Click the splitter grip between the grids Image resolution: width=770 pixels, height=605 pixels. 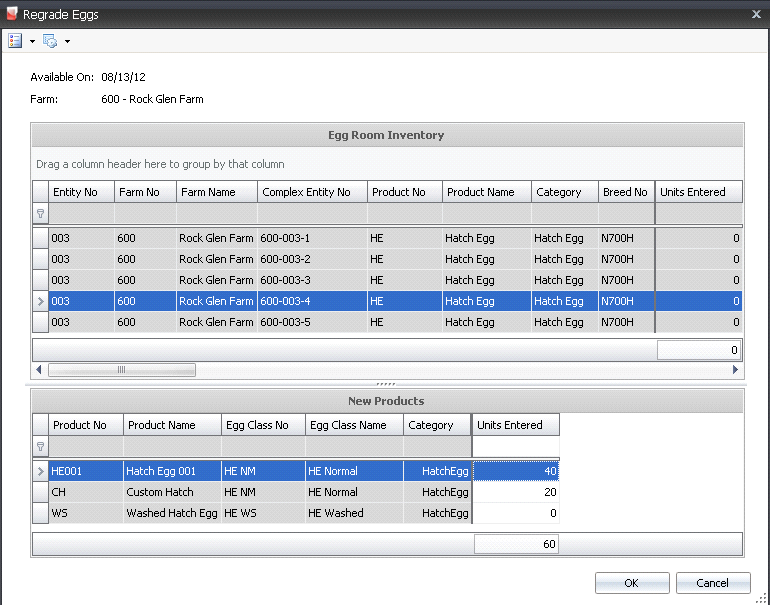coord(385,384)
